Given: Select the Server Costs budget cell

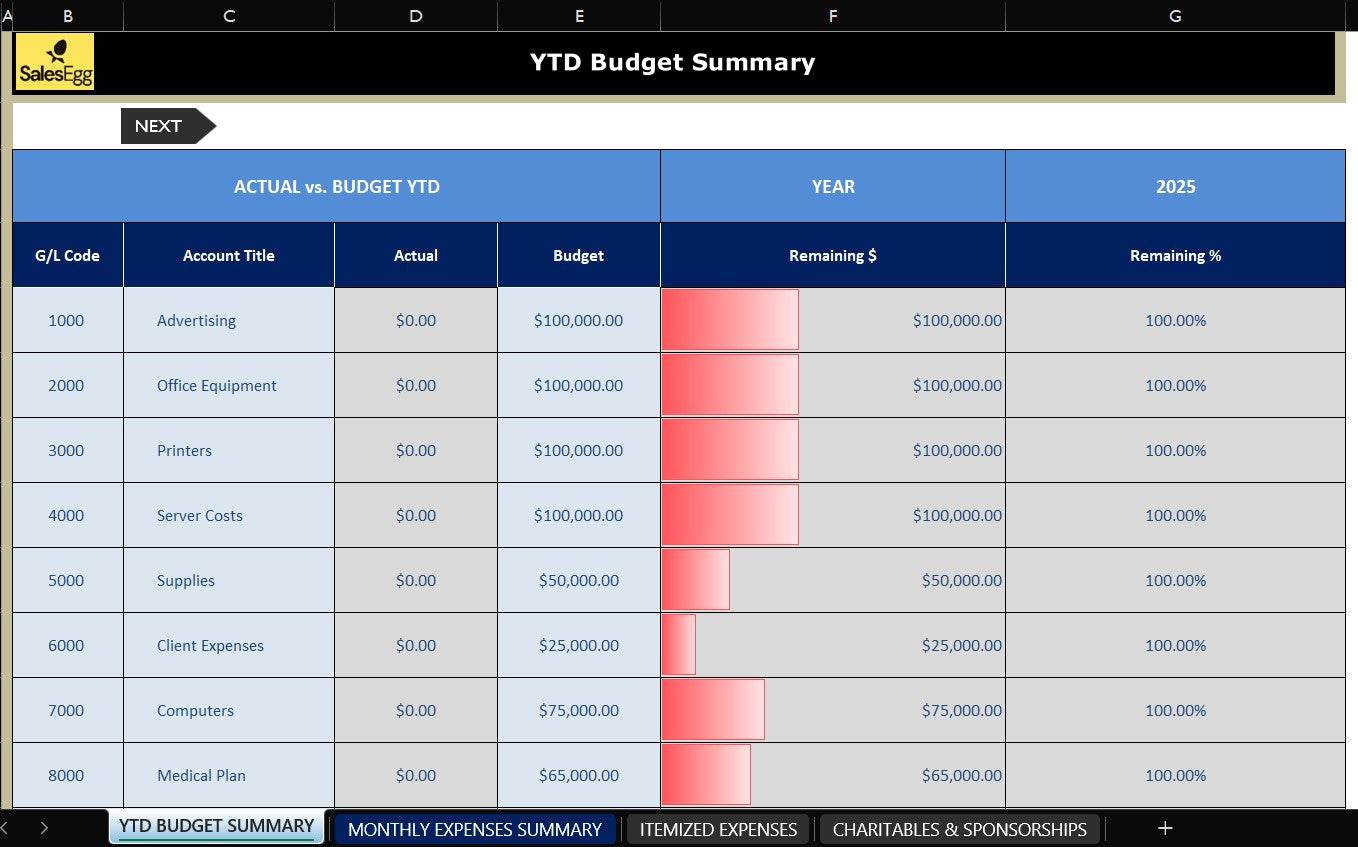Looking at the screenshot, I should point(578,516).
